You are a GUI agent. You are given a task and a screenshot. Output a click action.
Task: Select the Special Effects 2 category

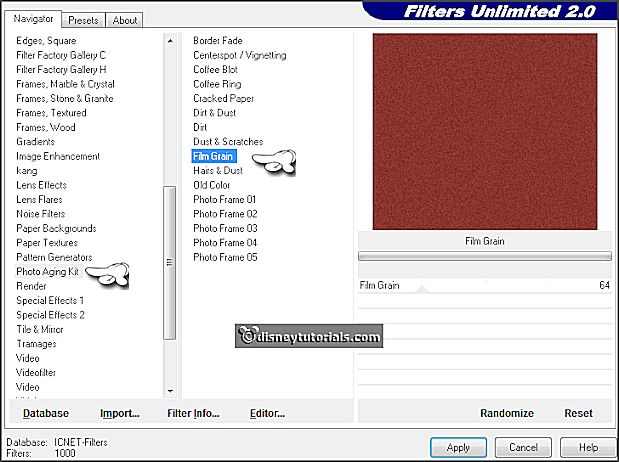(x=51, y=315)
